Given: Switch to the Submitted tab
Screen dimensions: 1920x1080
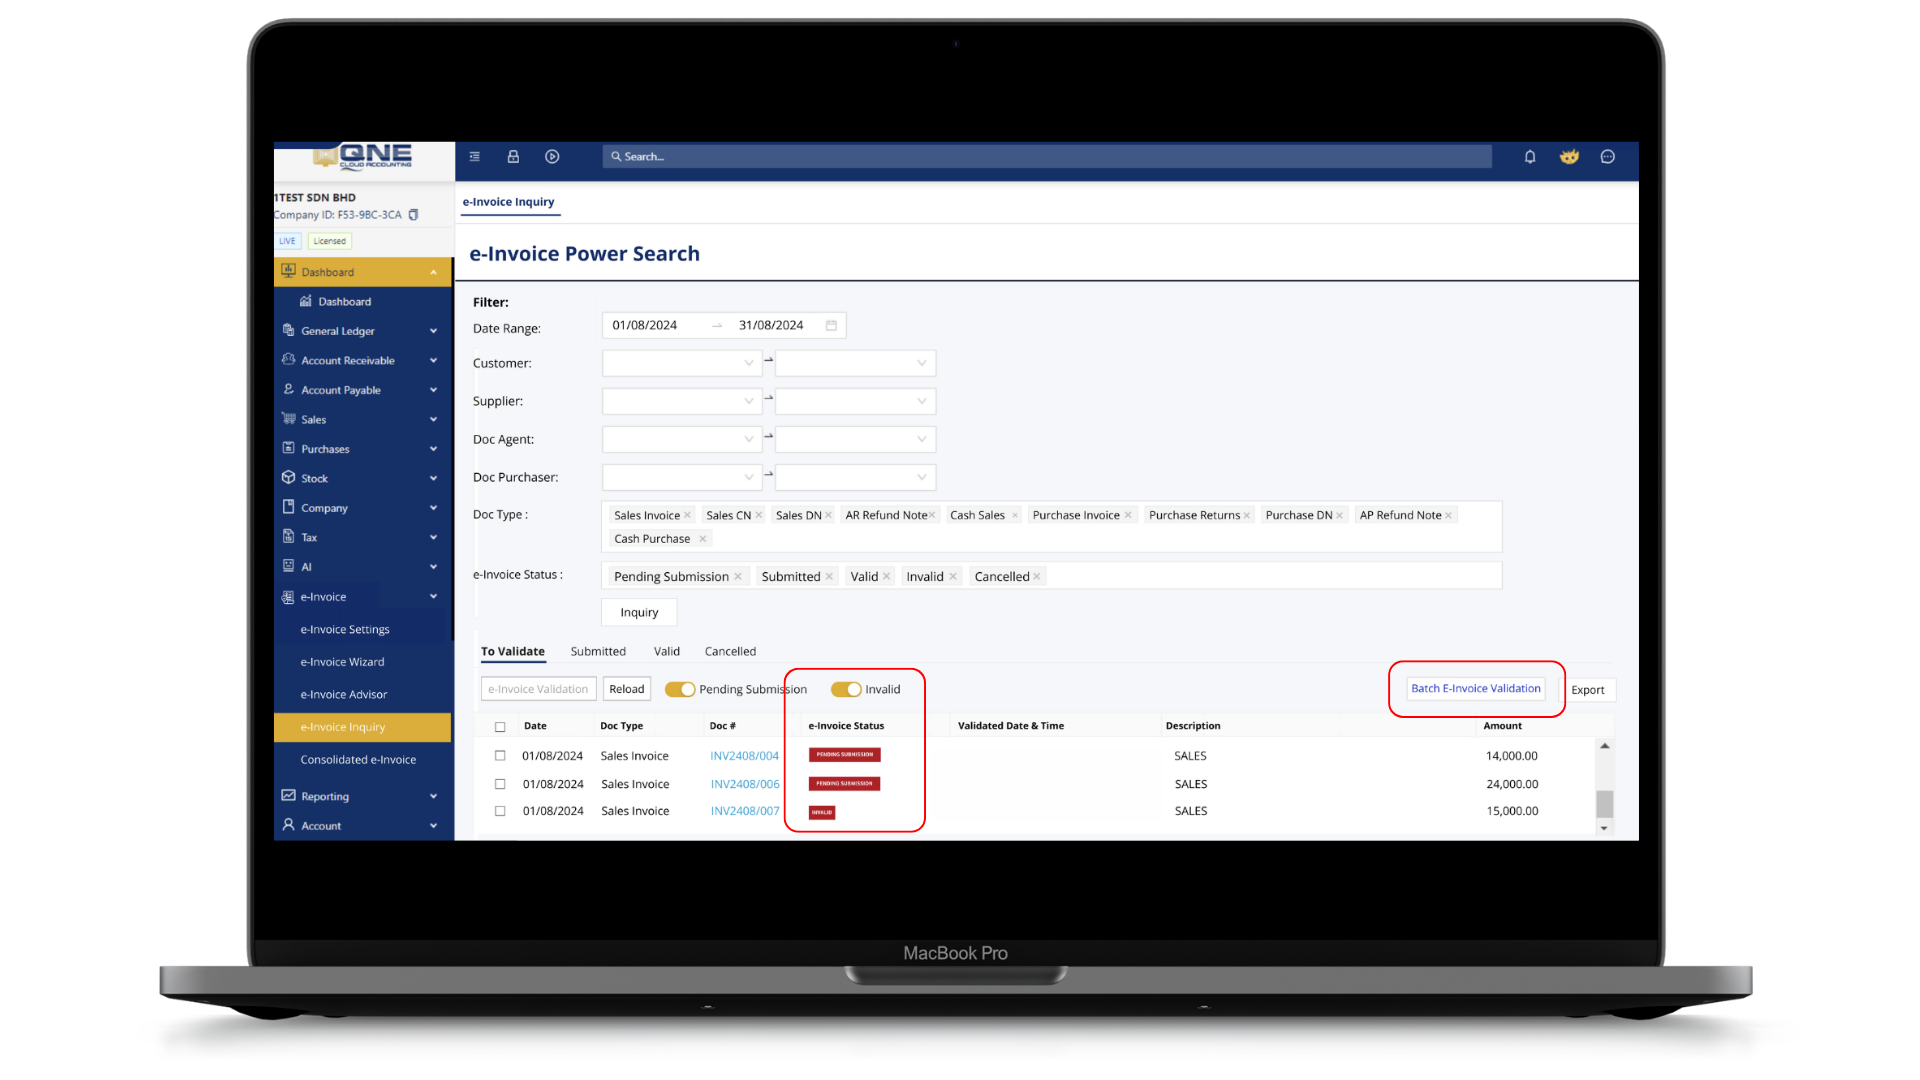Looking at the screenshot, I should 598,651.
